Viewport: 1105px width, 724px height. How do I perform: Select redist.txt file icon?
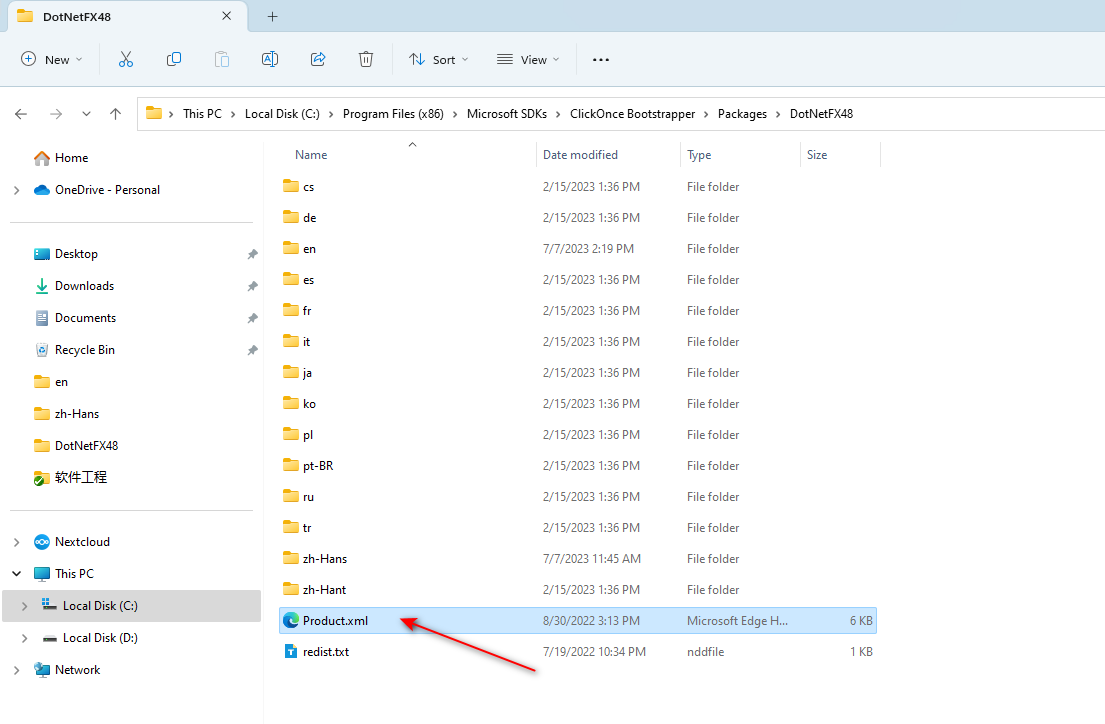(x=290, y=651)
